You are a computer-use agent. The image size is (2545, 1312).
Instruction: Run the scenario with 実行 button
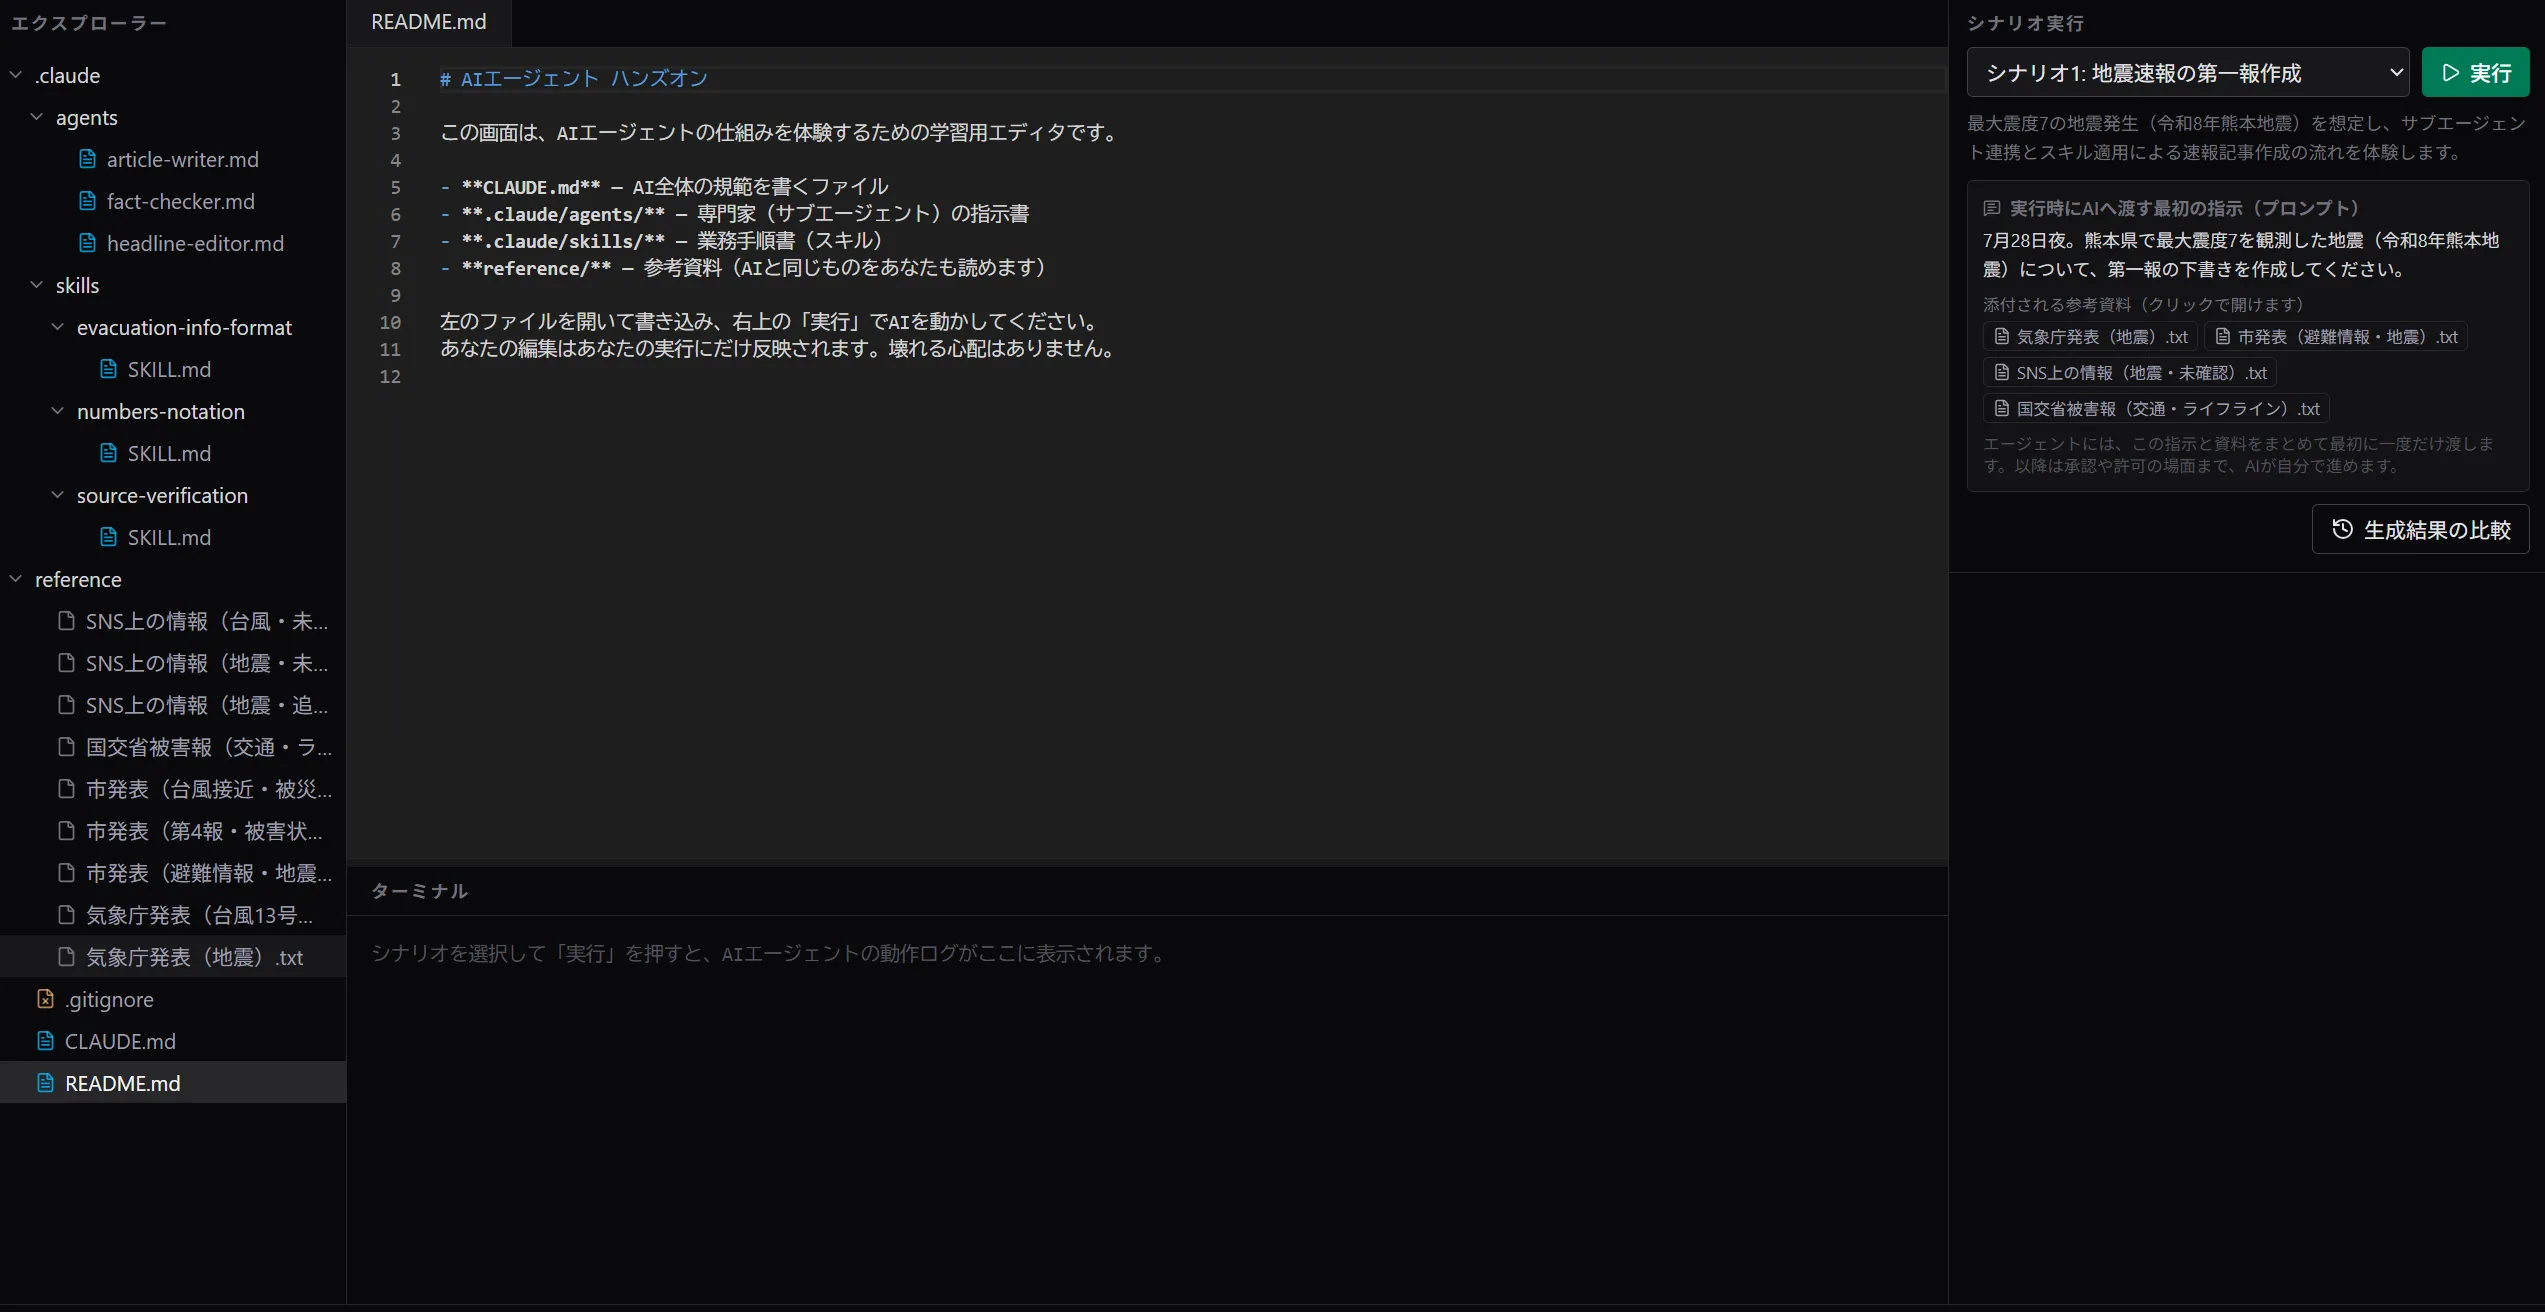point(2475,73)
